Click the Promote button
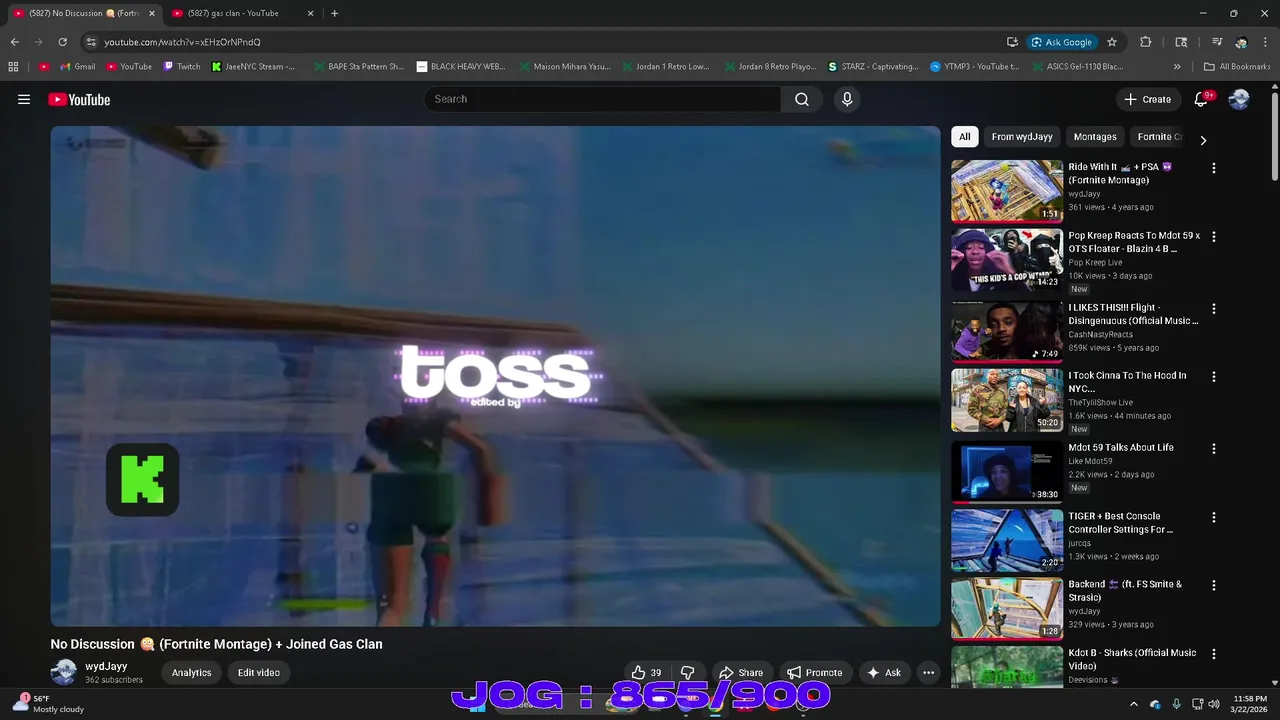This screenshot has height=720, width=1280. [x=814, y=673]
